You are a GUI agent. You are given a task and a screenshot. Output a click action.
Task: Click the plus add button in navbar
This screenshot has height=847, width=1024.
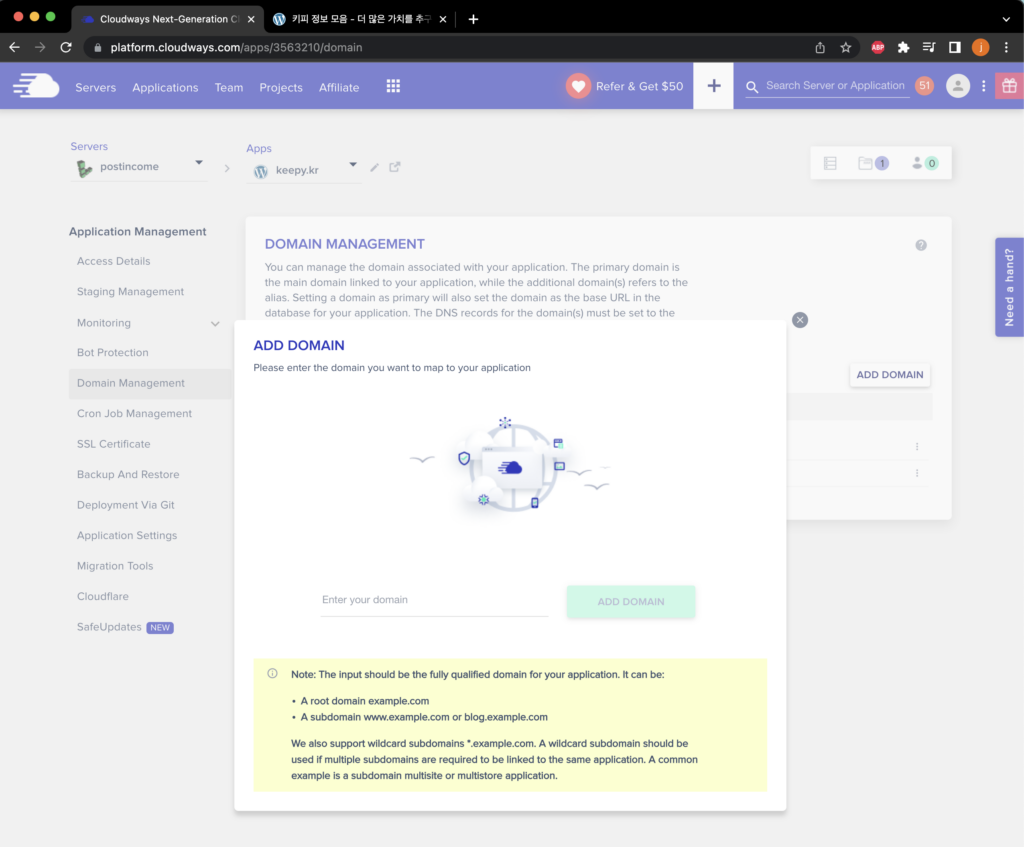coord(714,86)
